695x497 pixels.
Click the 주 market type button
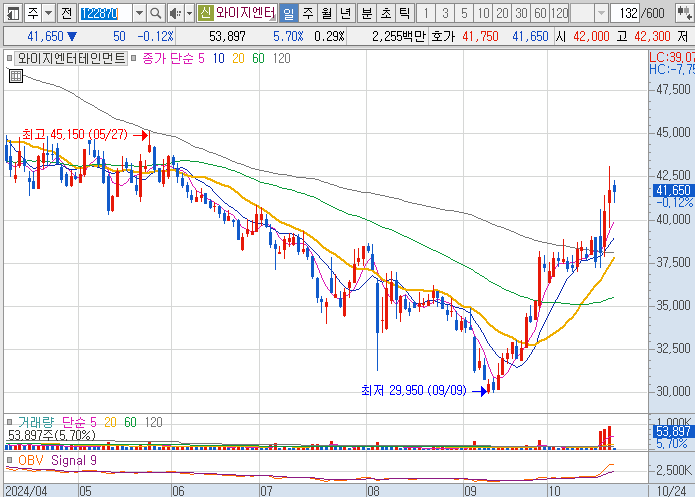[33, 13]
